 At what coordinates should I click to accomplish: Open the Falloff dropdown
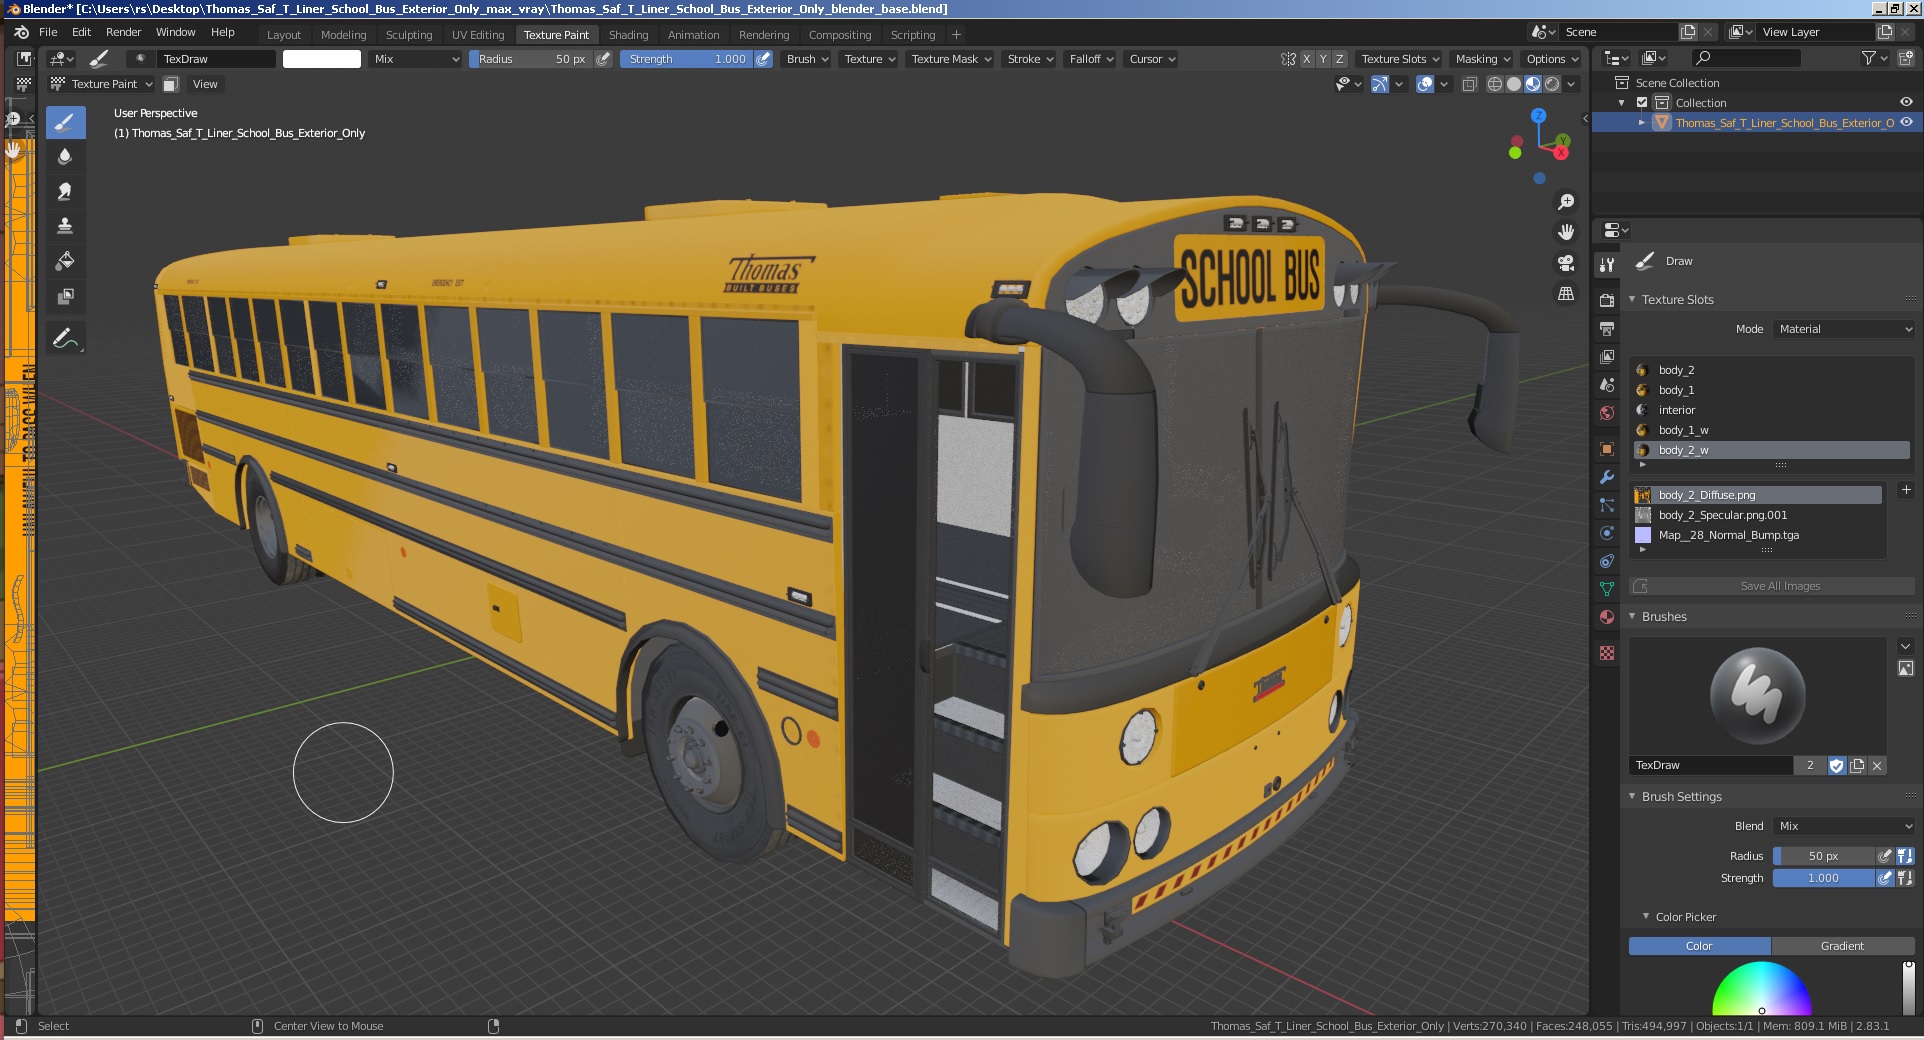[x=1091, y=59]
